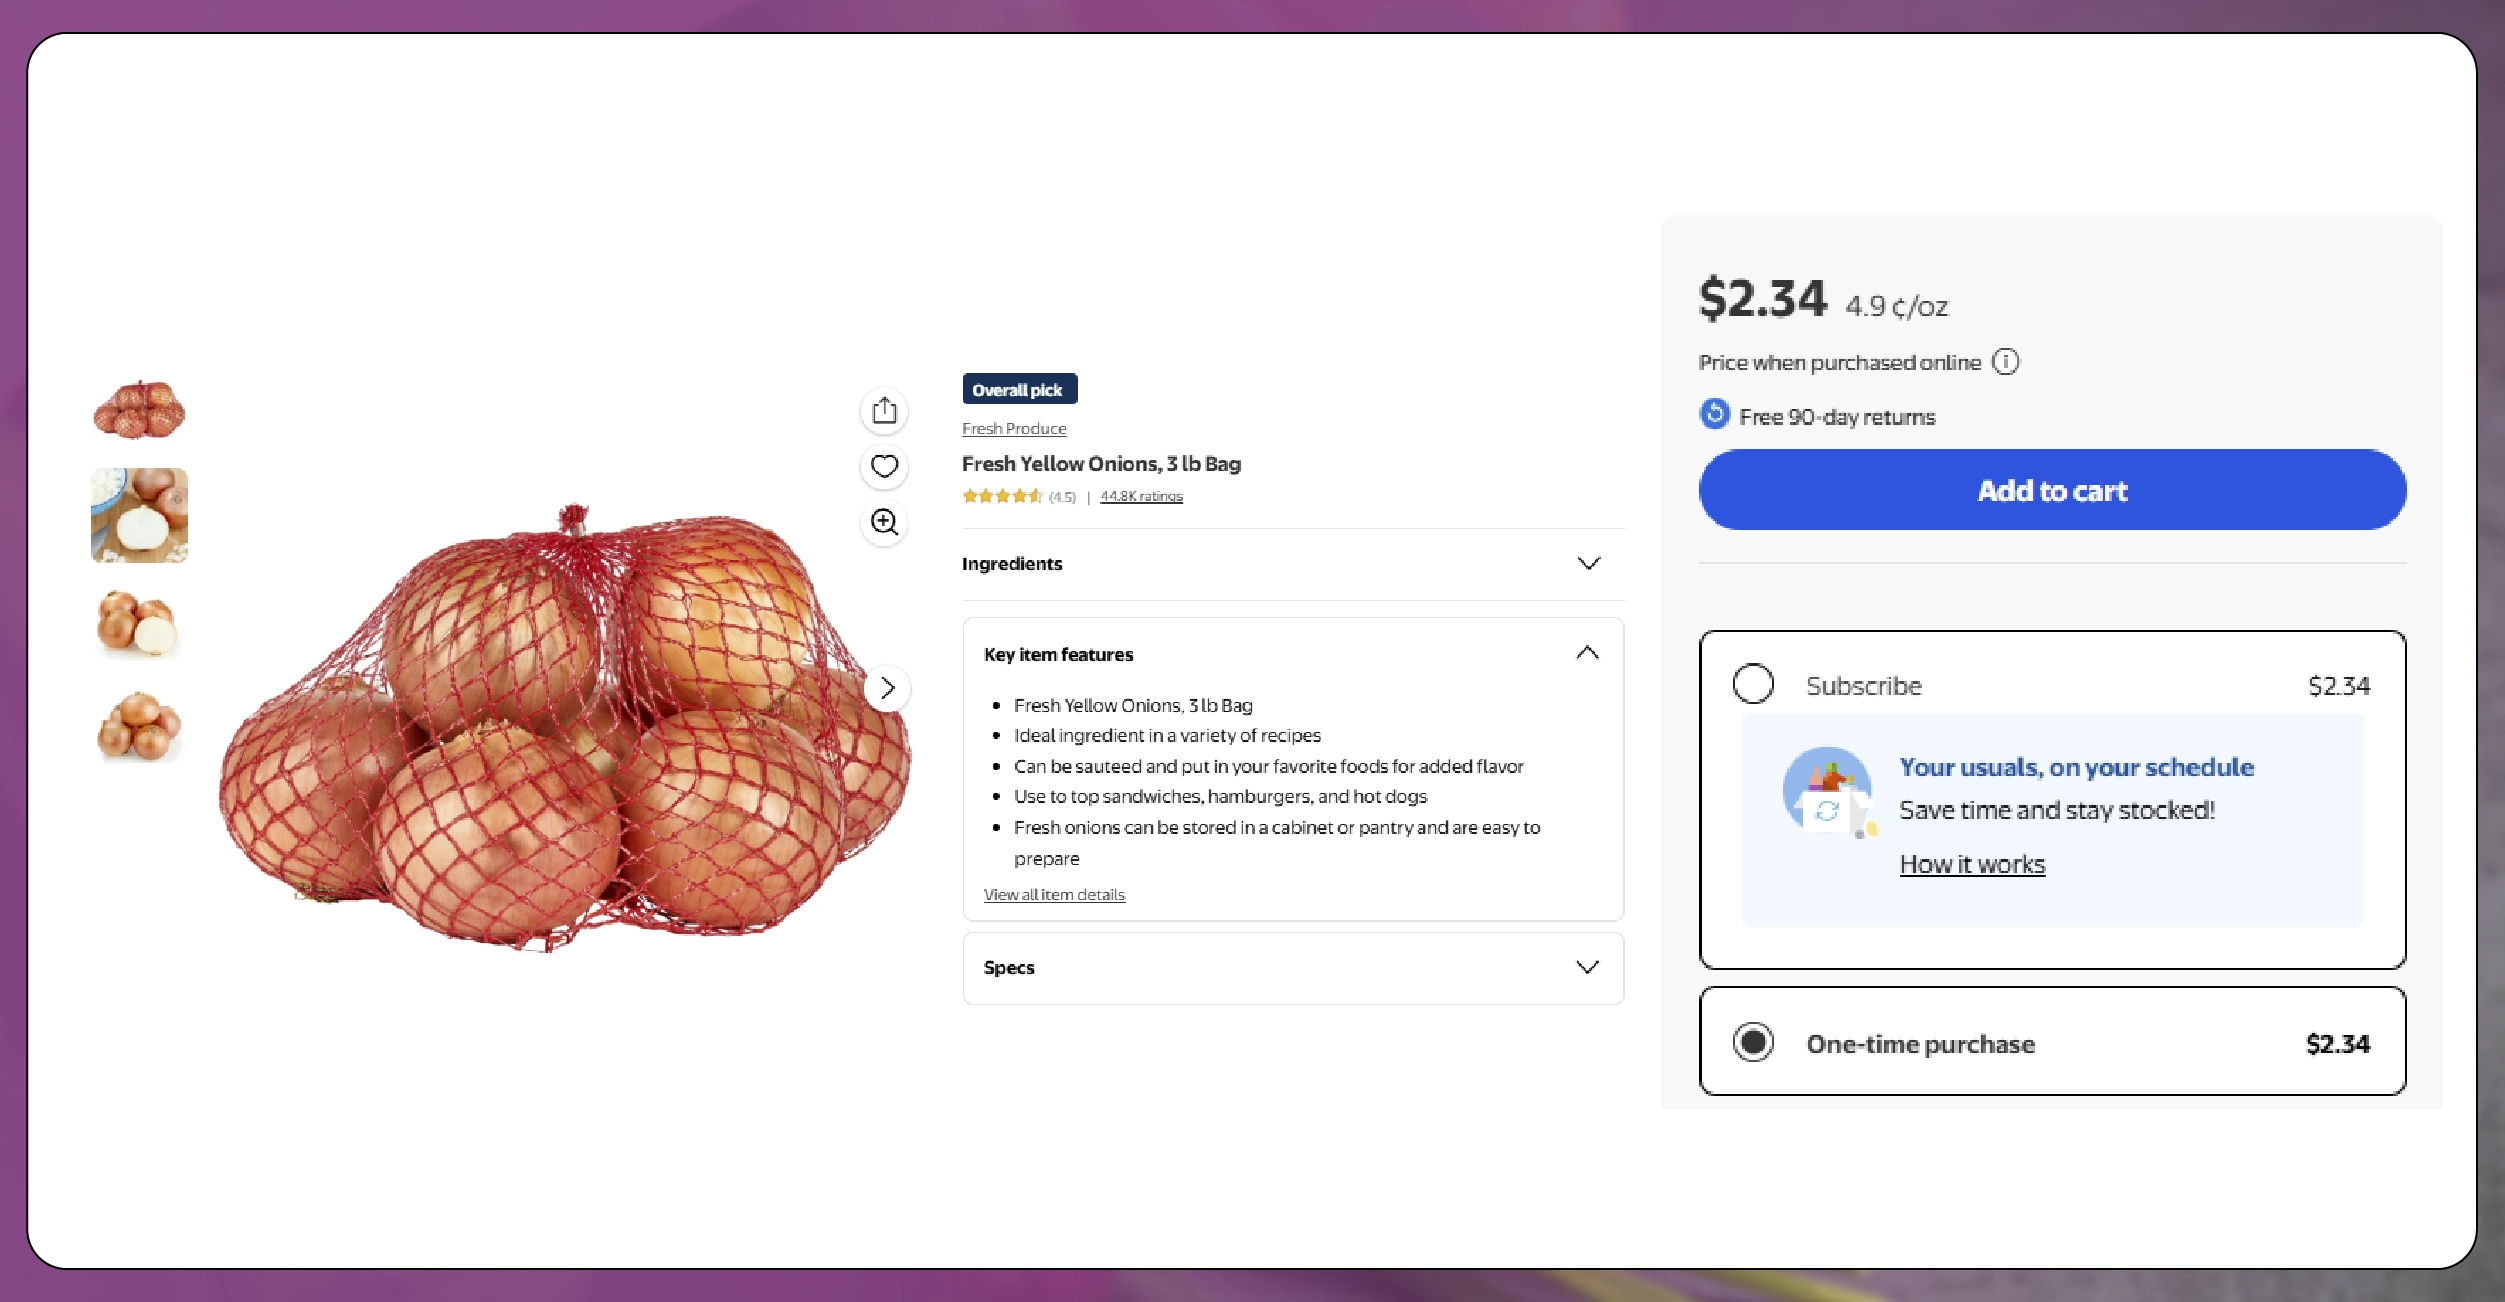Image resolution: width=2505 pixels, height=1302 pixels.
Task: Go to next product image arrow
Action: pos(887,688)
